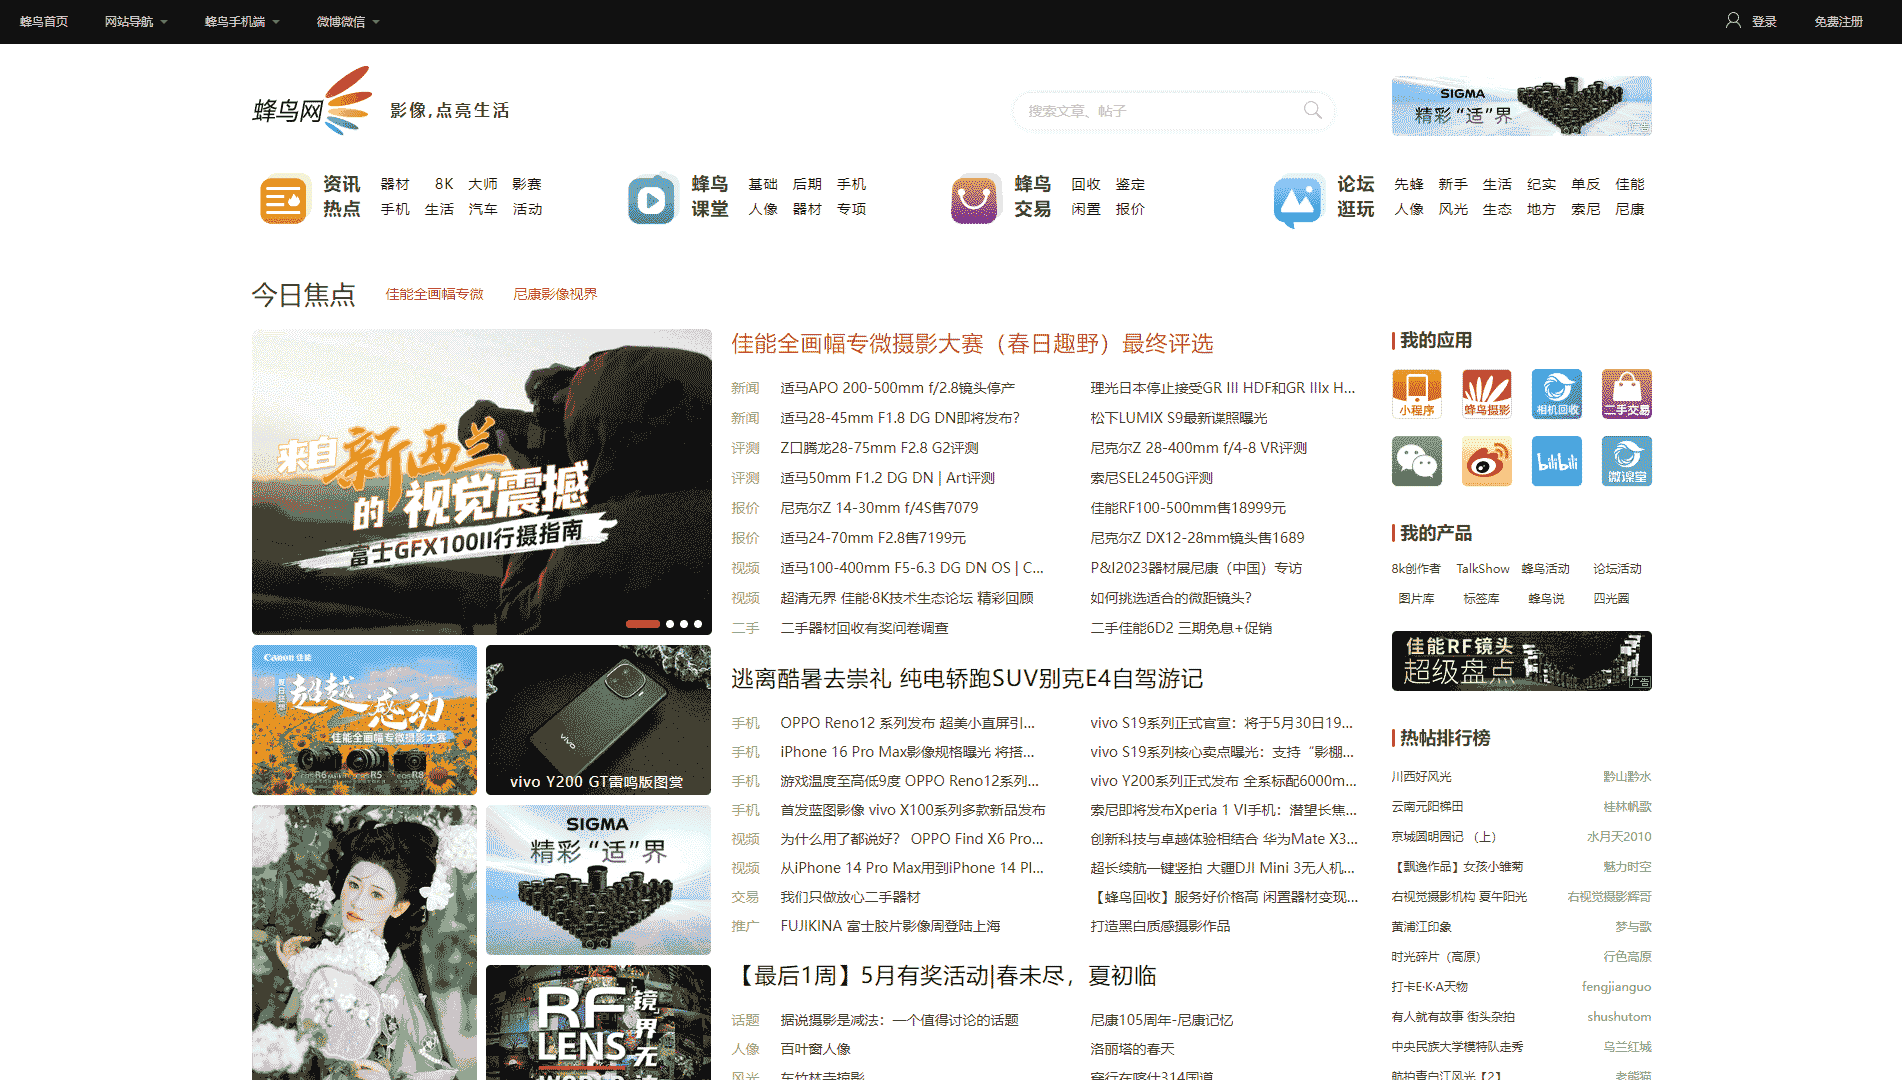1902x1080 pixels.
Task: Open the 索尼 forum section
Action: coord(1585,209)
